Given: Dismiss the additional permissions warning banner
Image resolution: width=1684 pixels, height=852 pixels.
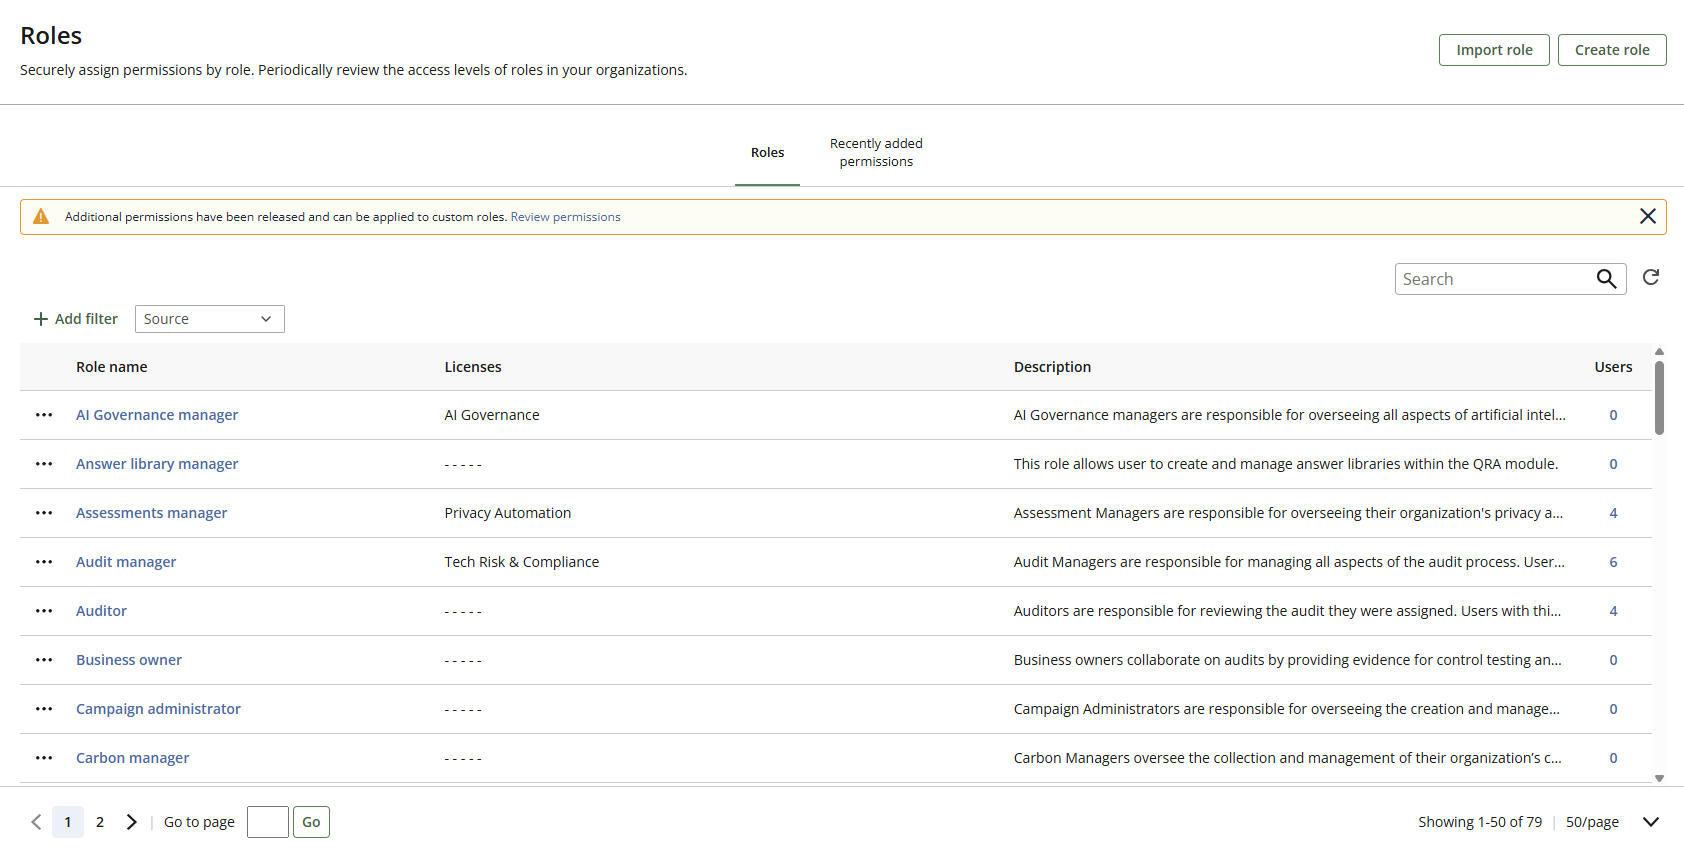Looking at the screenshot, I should [x=1648, y=216].
